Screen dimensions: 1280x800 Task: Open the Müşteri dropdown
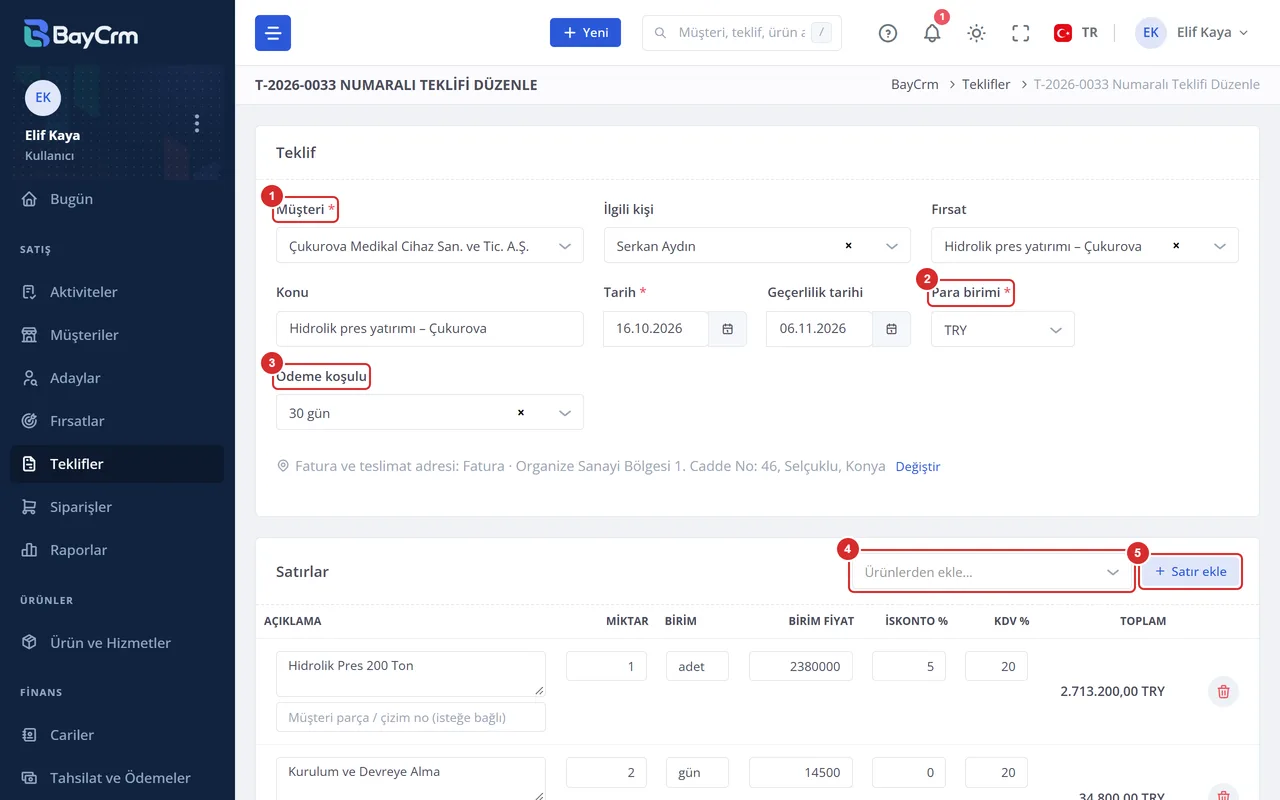[430, 246]
